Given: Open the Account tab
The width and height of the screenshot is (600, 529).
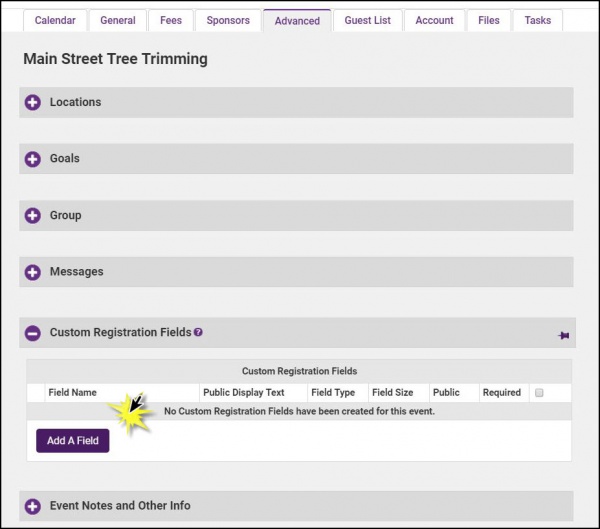Looking at the screenshot, I should (434, 20).
